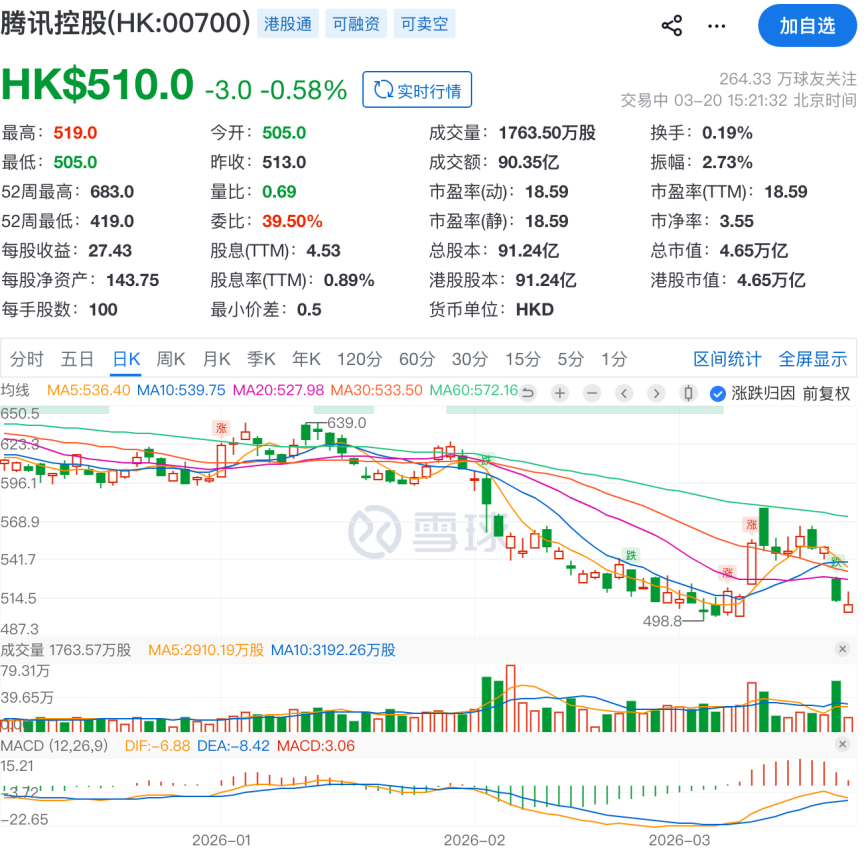The width and height of the screenshot is (866, 854).
Task: Click the MA10:539.75 moving average label
Action: pos(181,390)
